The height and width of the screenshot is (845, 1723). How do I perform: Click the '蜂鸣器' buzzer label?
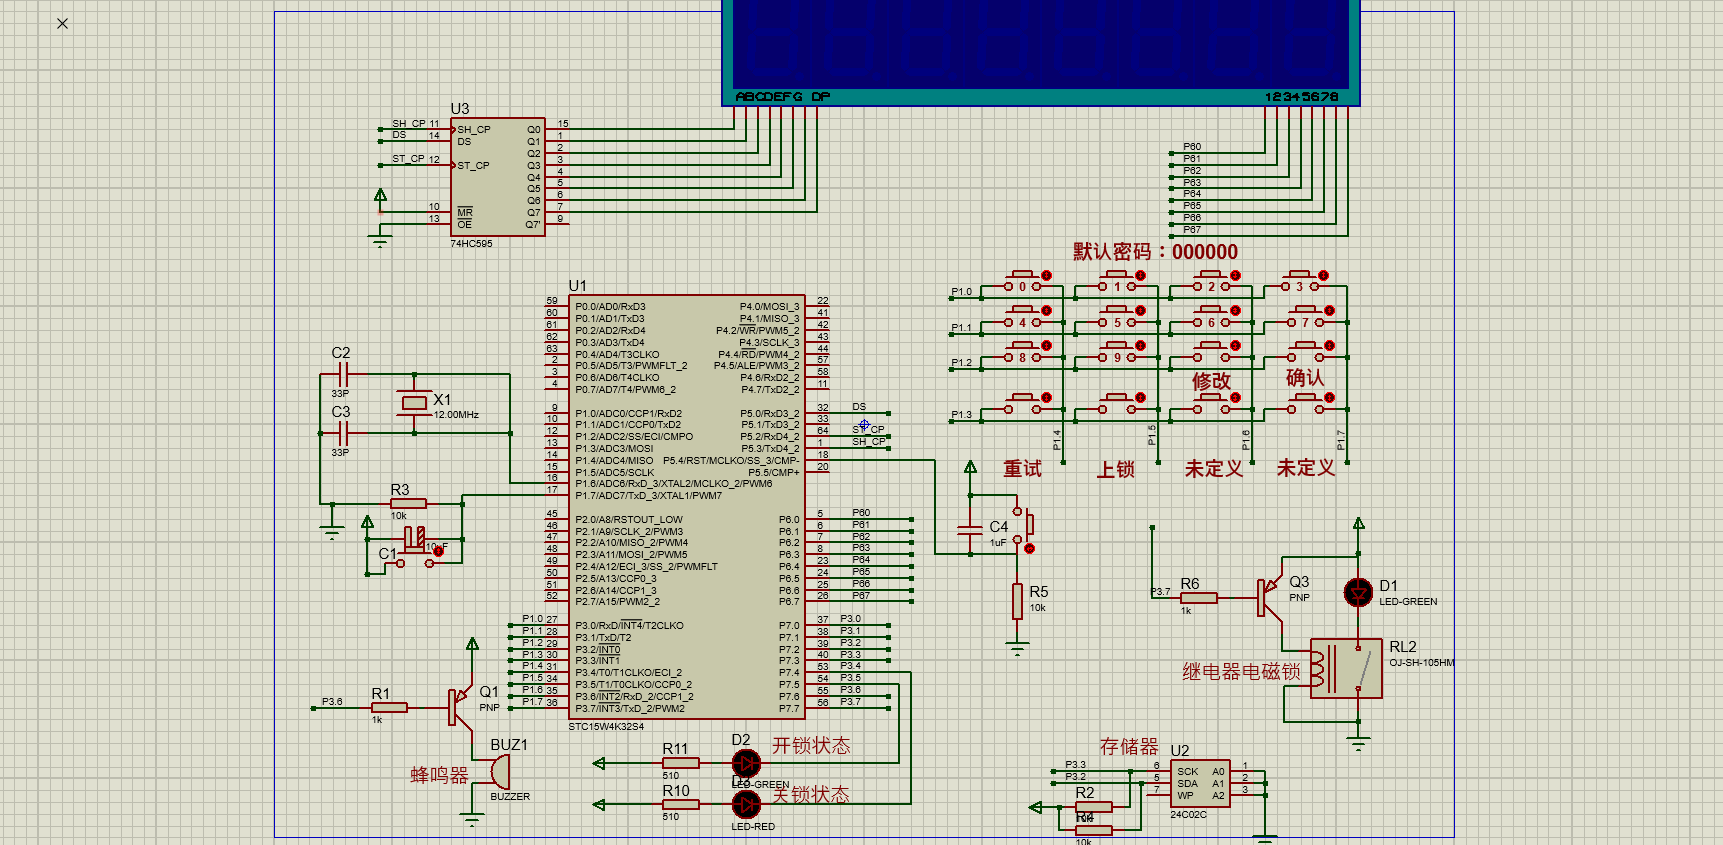point(439,775)
